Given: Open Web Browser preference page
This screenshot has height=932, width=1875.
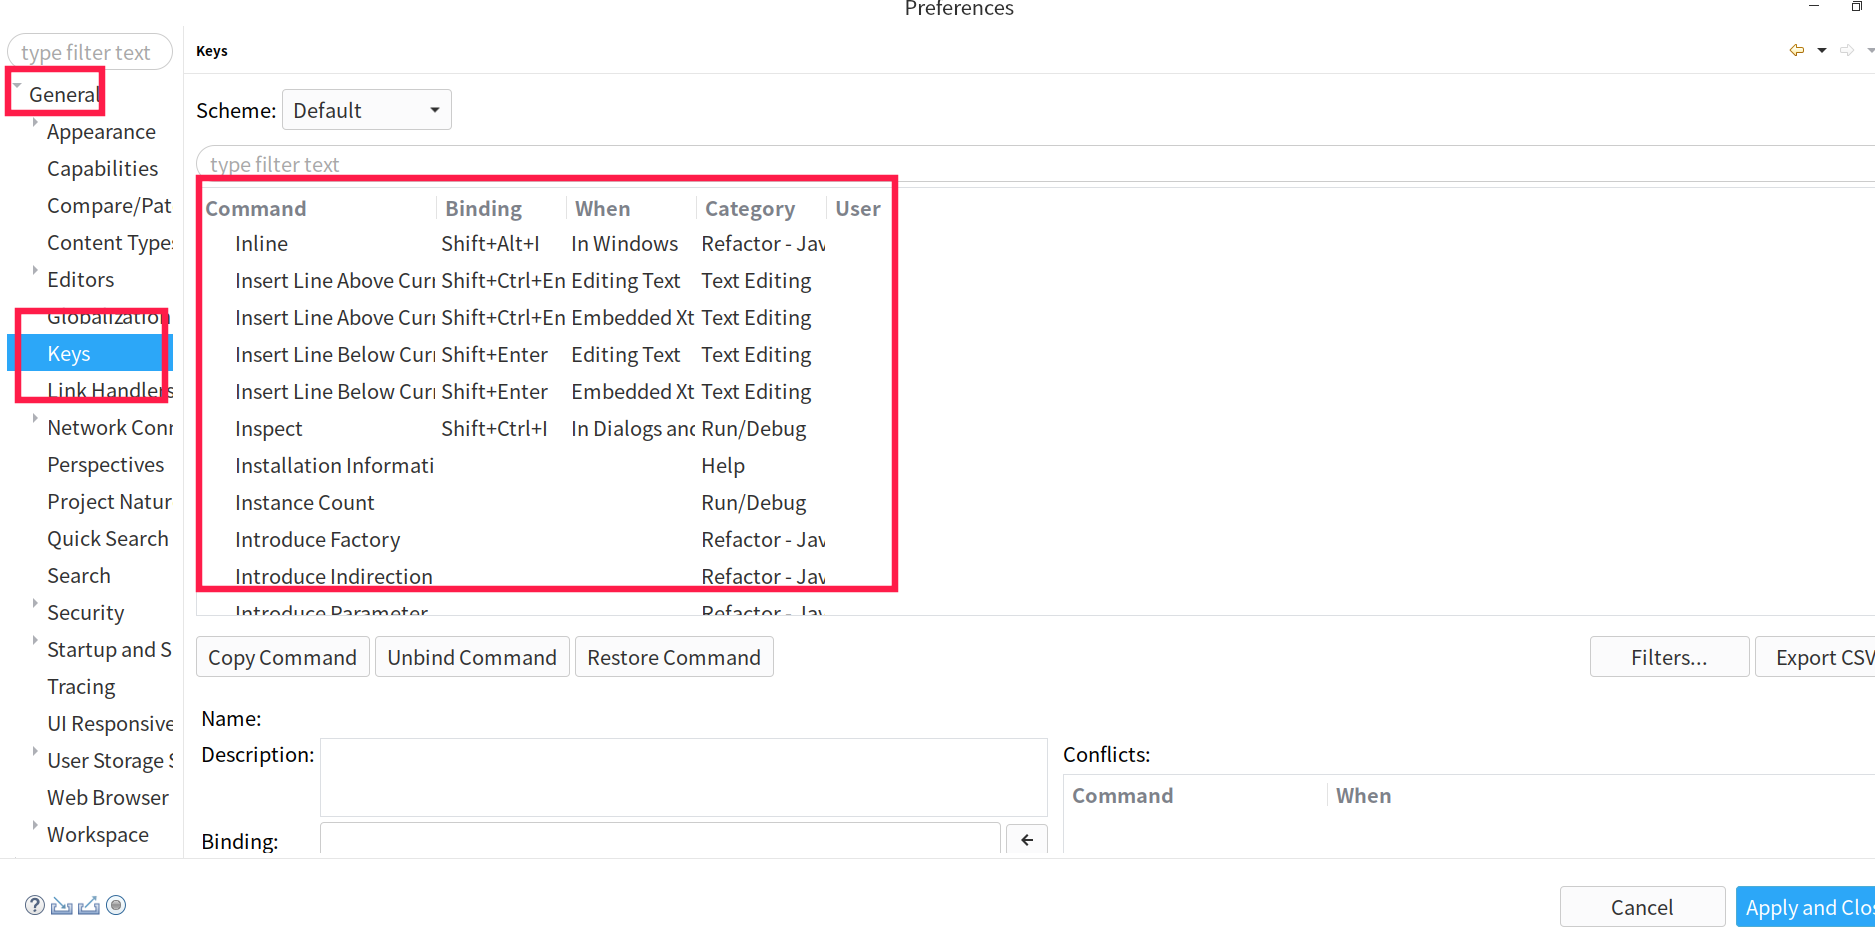Looking at the screenshot, I should (108, 798).
